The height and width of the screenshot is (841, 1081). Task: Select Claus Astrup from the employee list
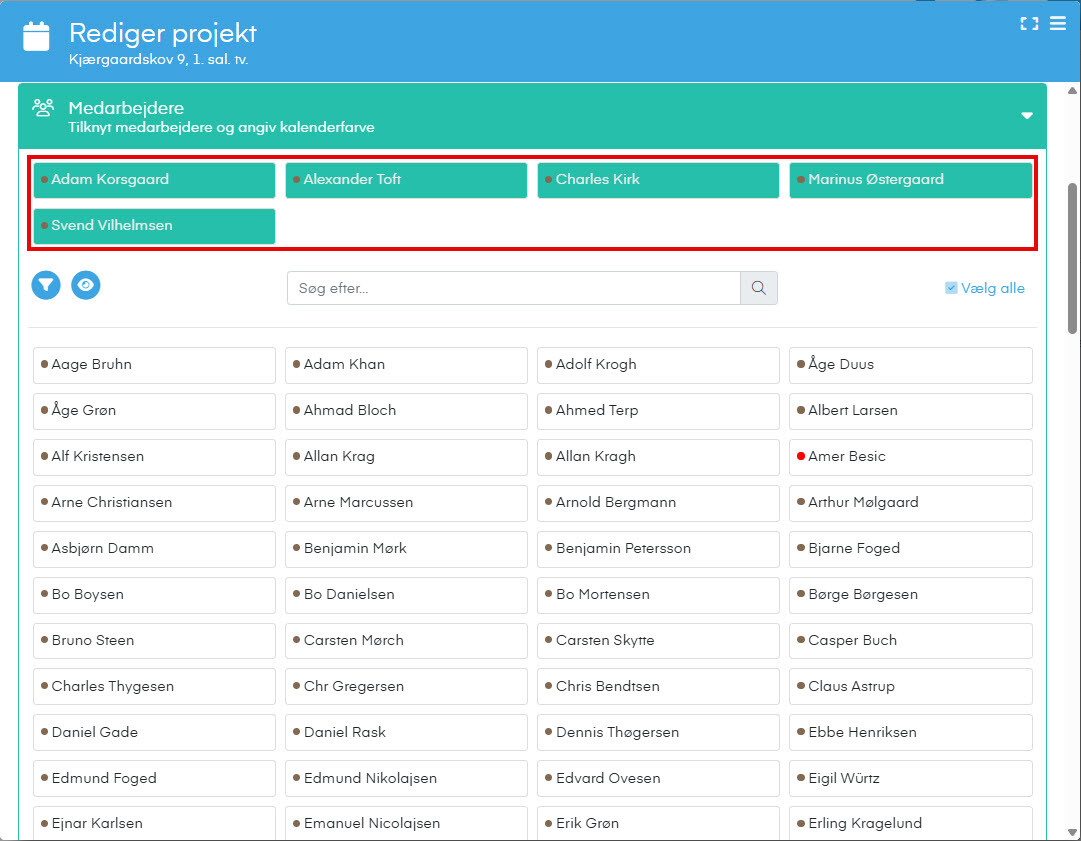point(910,686)
